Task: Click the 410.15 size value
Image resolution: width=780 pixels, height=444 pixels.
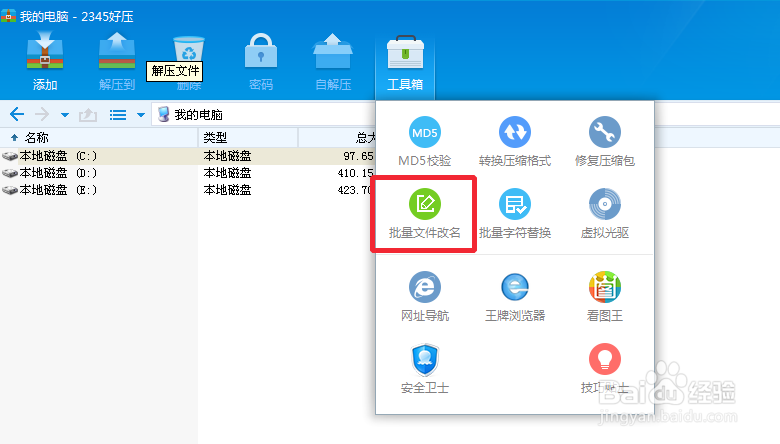Action: click(355, 173)
